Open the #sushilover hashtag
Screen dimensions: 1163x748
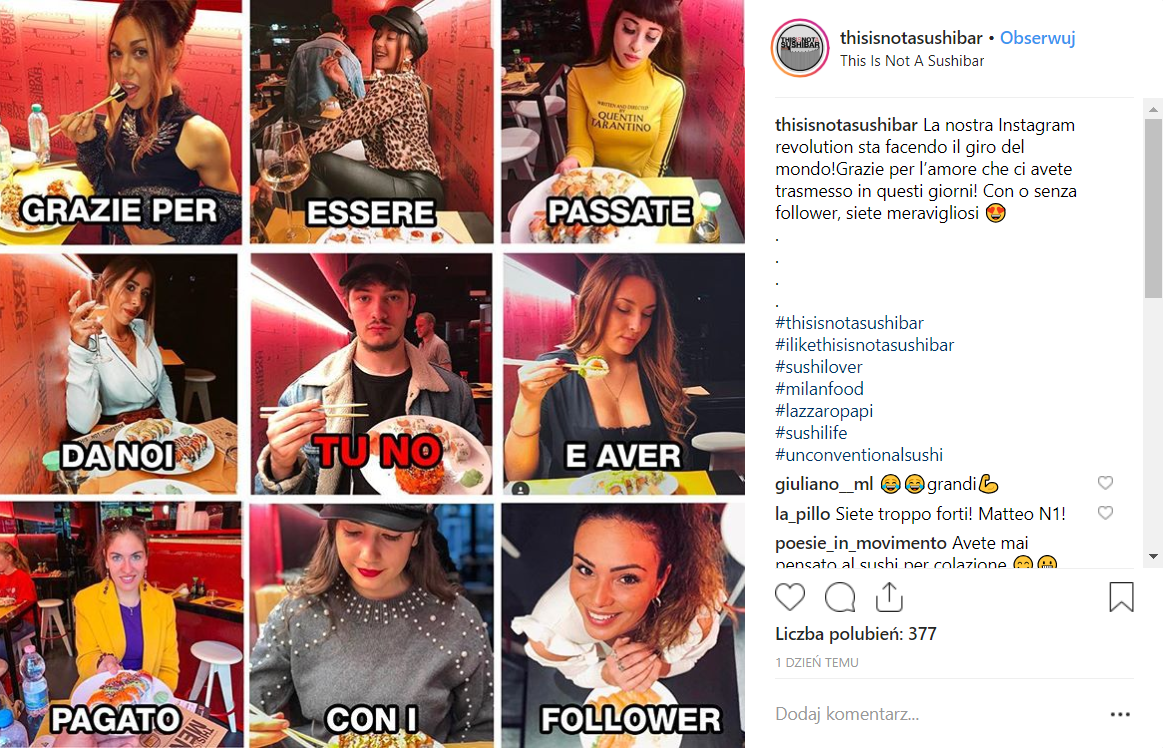(x=819, y=367)
